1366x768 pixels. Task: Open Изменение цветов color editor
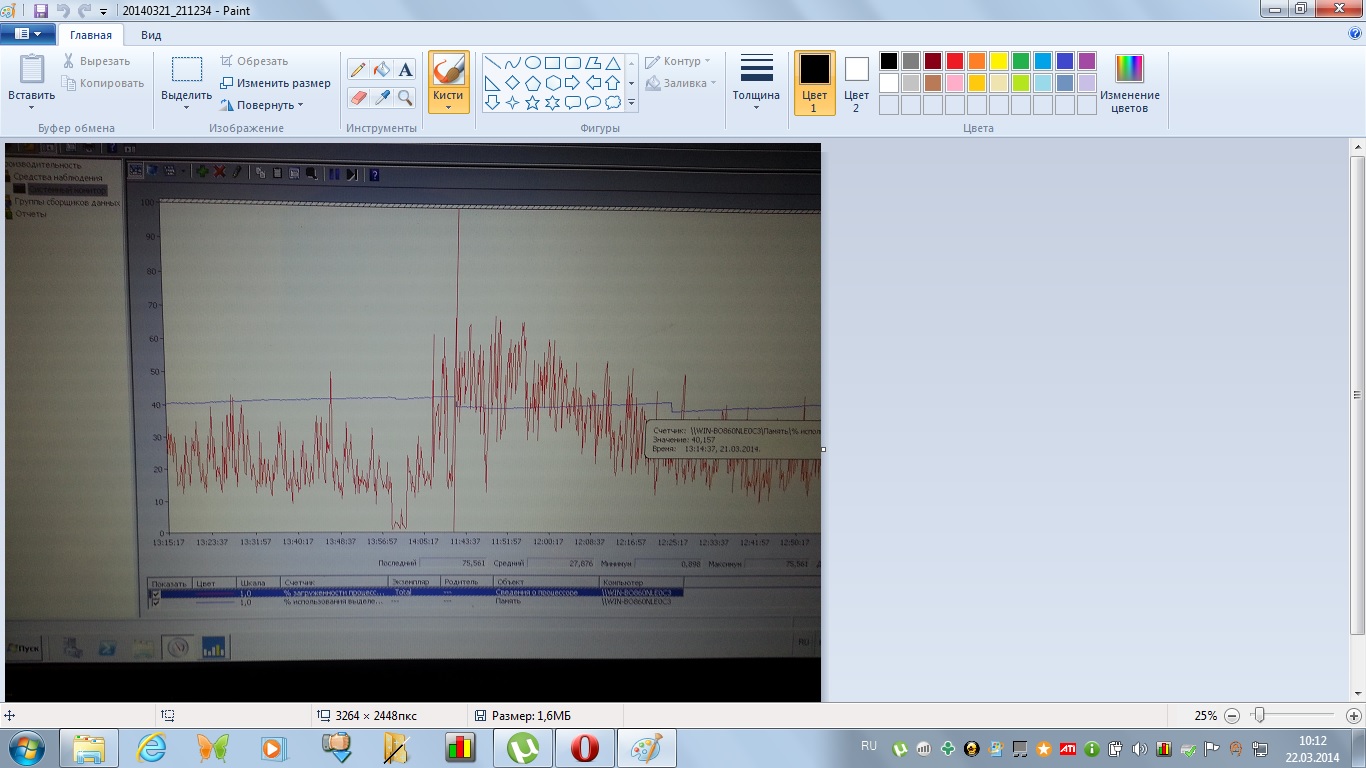[x=1129, y=82]
